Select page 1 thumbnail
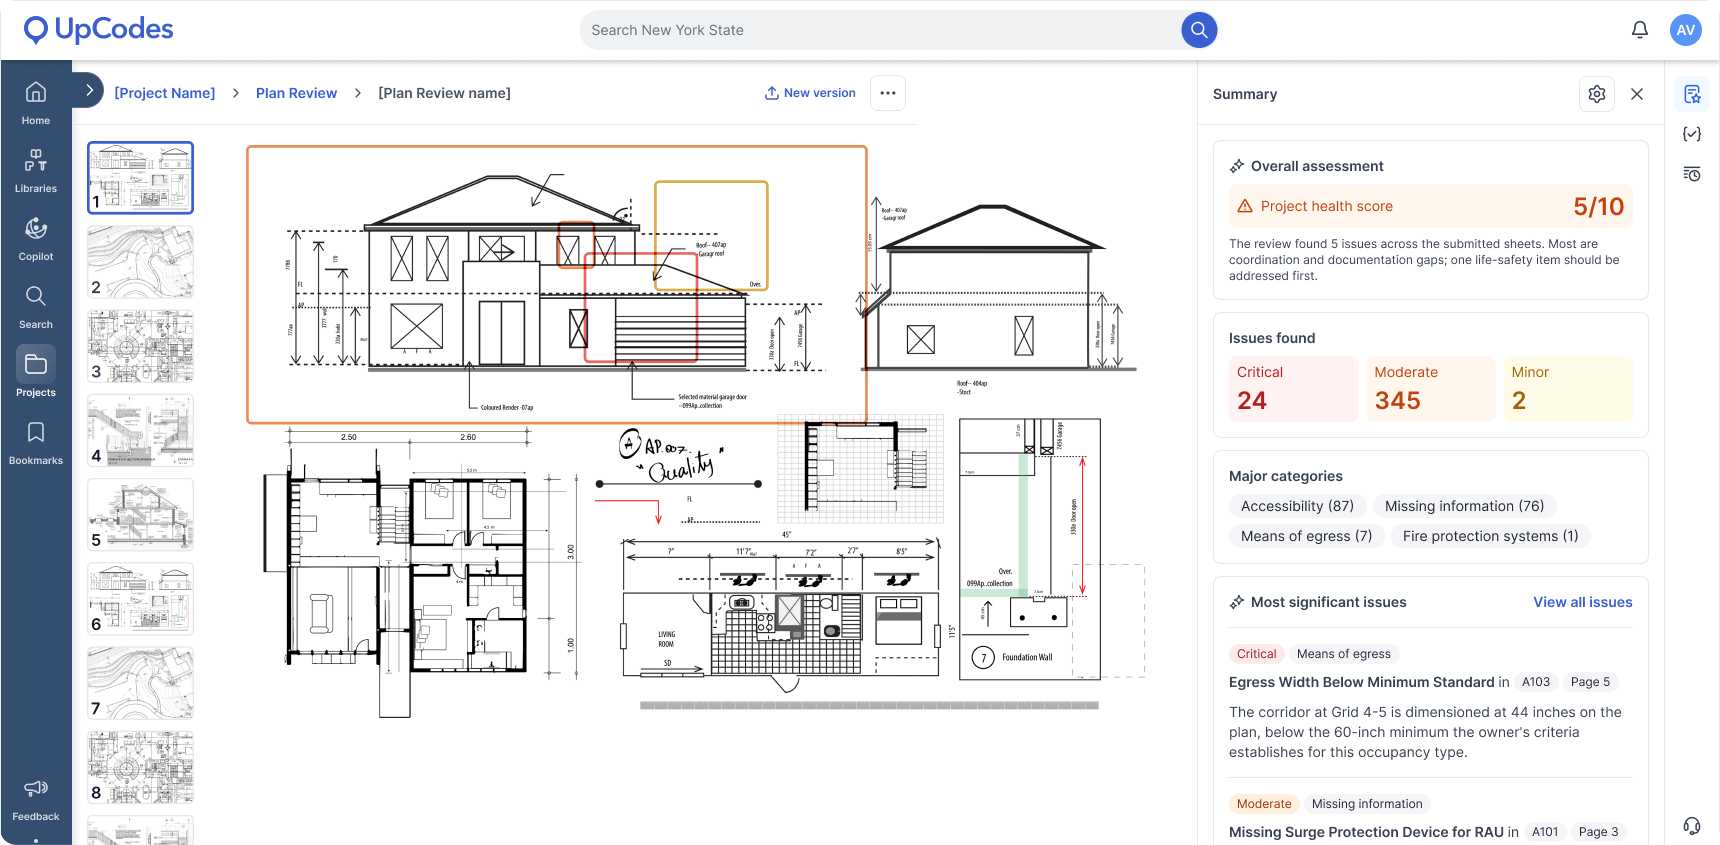This screenshot has width=1720, height=845. pyautogui.click(x=141, y=178)
